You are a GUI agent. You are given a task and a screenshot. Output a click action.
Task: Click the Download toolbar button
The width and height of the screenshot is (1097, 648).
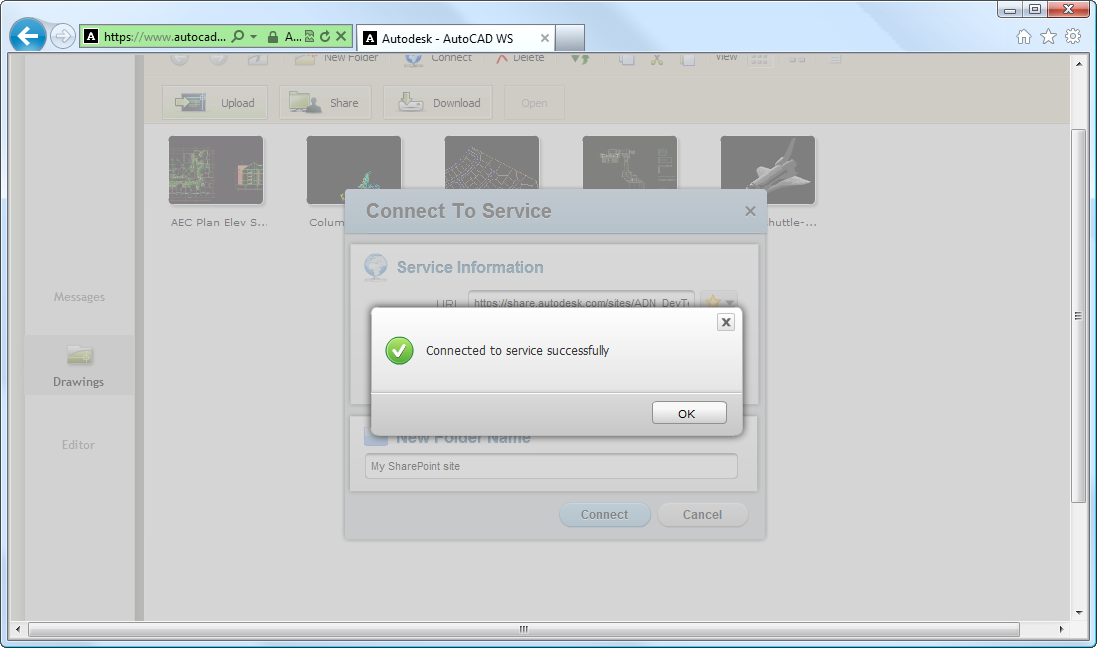438,103
